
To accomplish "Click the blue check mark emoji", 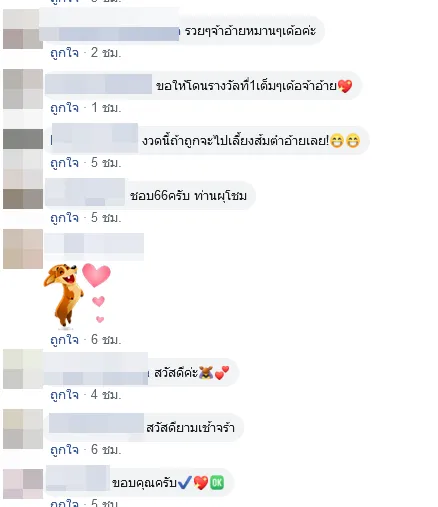I will coord(185,482).
